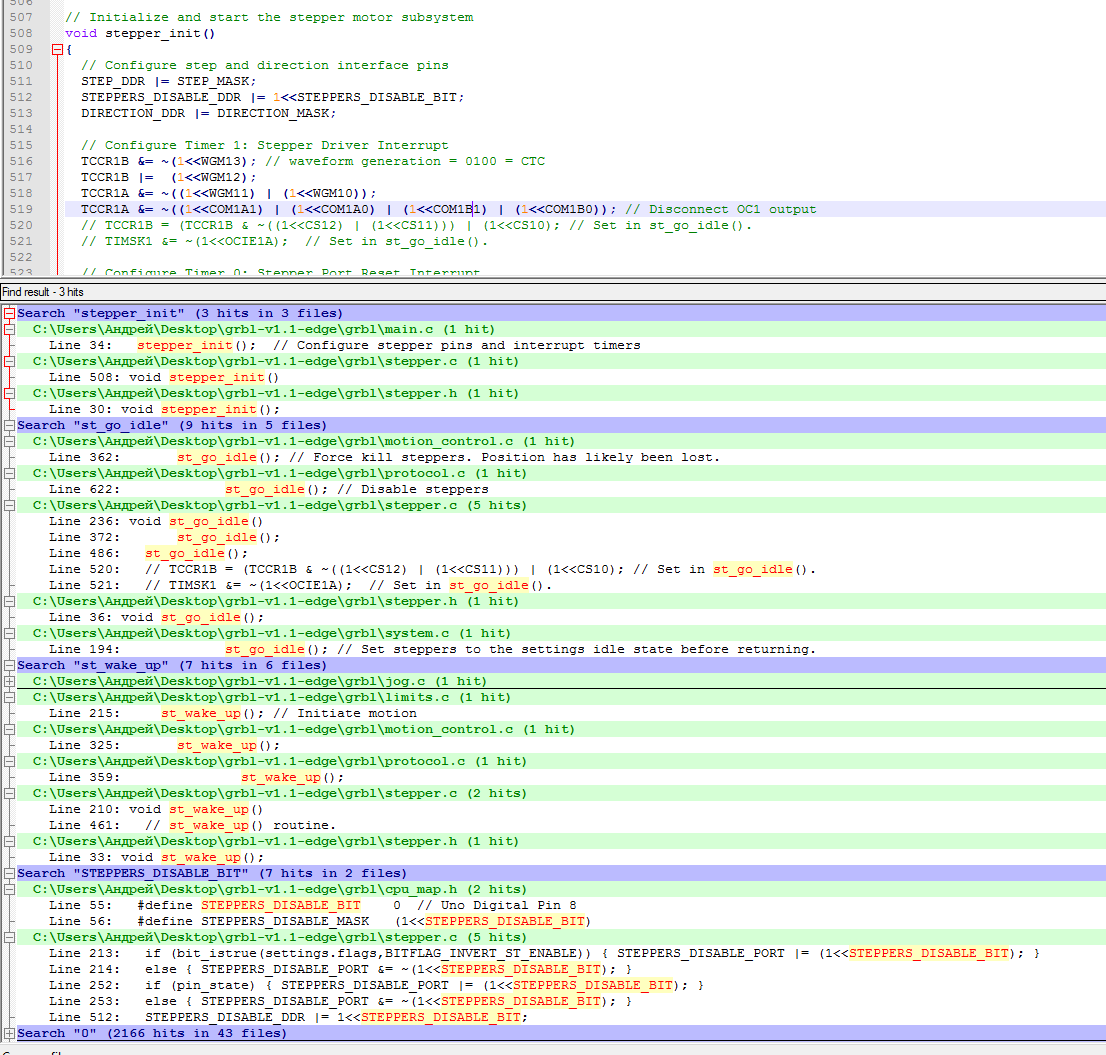
Task: Collapse motion_control.c under st_go_idle search
Action: [x=9, y=441]
